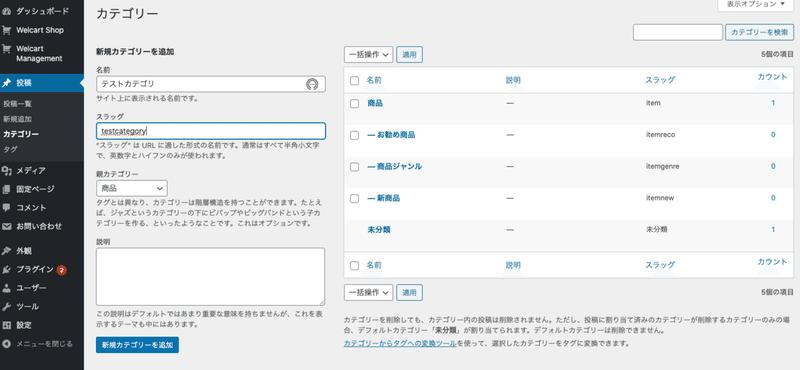Sort by スラッグ column in table footer

coord(660,265)
